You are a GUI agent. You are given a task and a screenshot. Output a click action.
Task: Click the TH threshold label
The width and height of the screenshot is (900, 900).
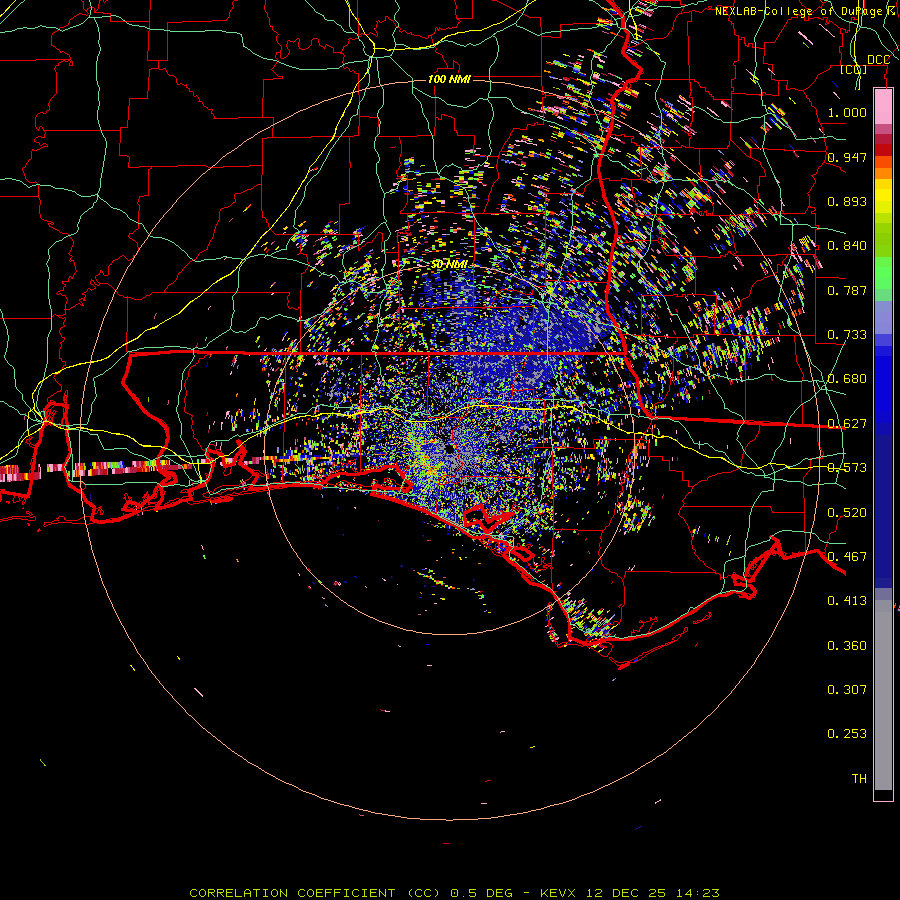click(x=859, y=779)
